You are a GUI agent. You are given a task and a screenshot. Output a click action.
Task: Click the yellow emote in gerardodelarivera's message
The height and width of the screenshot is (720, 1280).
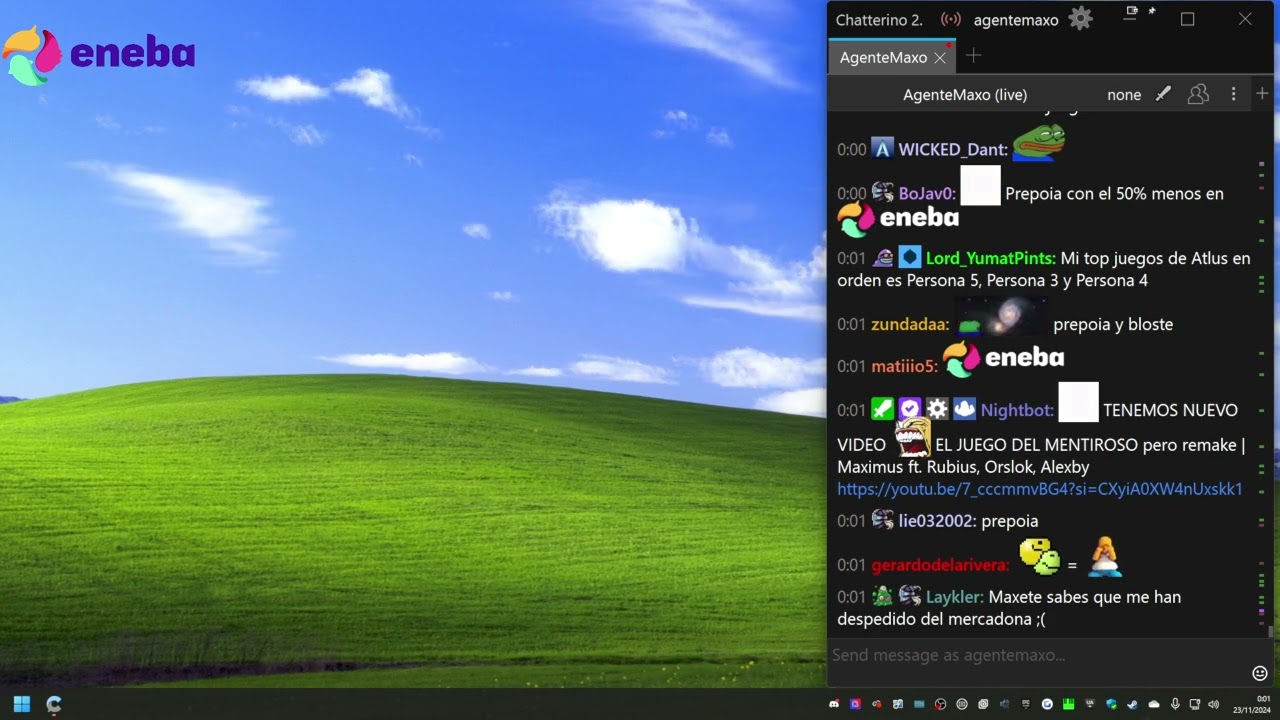click(x=1039, y=556)
